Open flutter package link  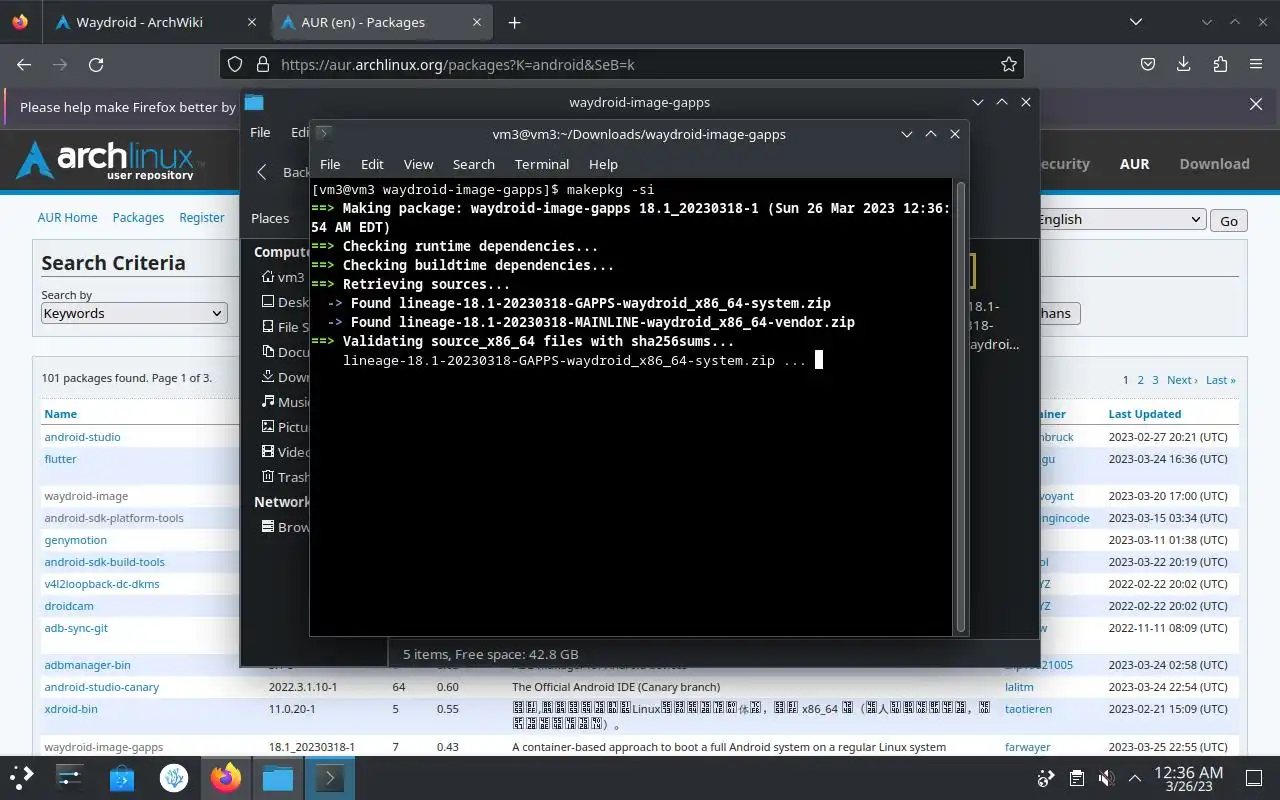coord(60,459)
